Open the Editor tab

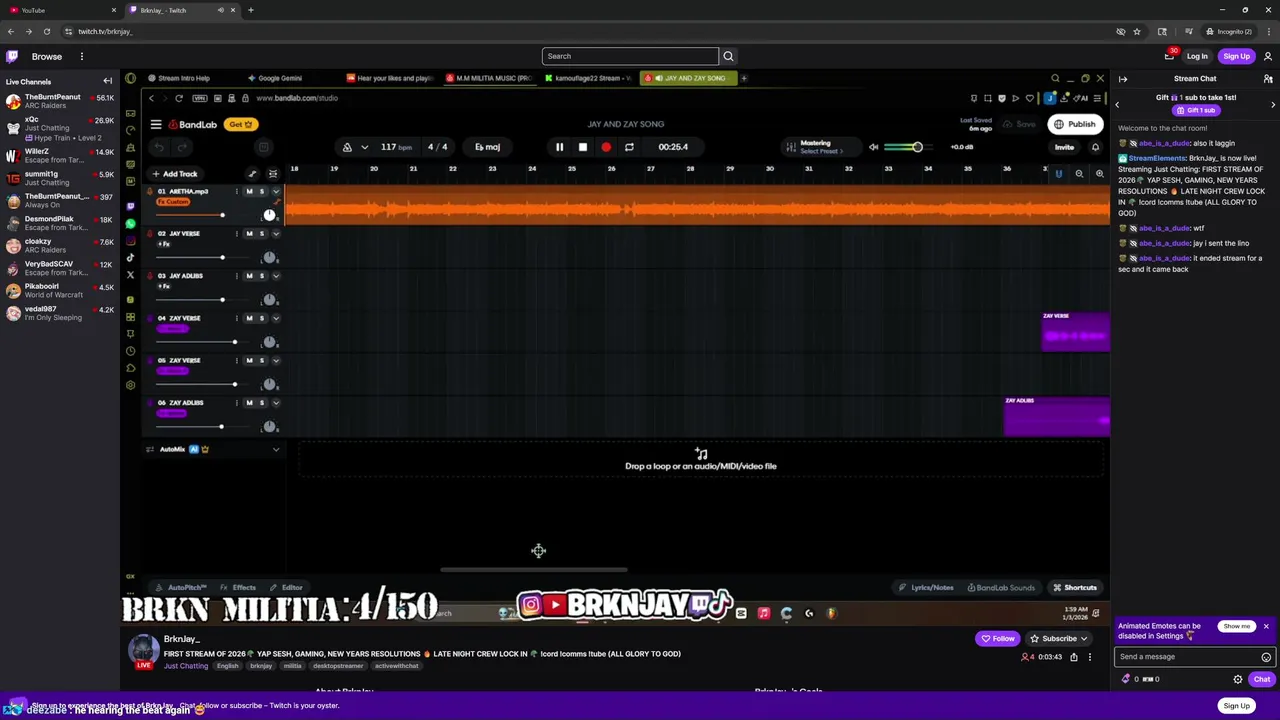[x=287, y=588]
